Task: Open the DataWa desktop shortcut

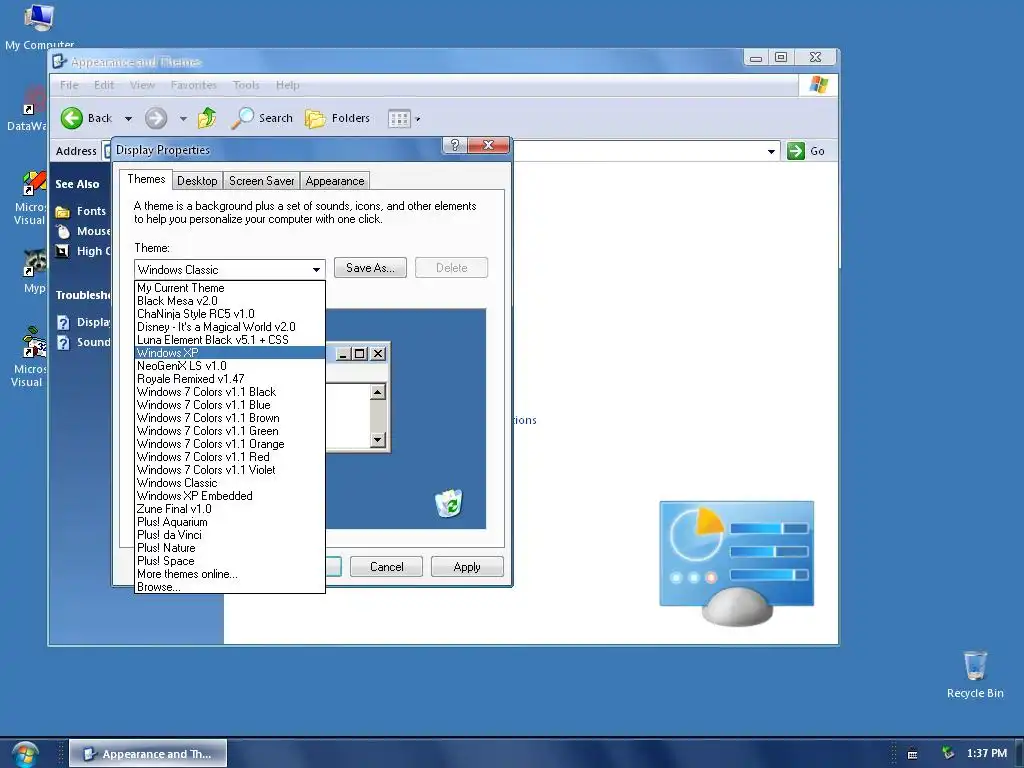Action: pyautogui.click(x=26, y=108)
